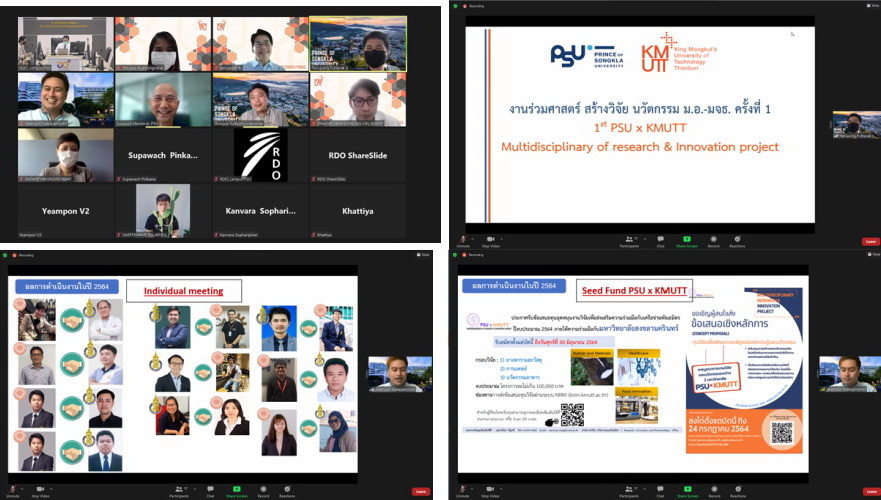Click Share Screen in the Individual meeting window

tap(237, 491)
